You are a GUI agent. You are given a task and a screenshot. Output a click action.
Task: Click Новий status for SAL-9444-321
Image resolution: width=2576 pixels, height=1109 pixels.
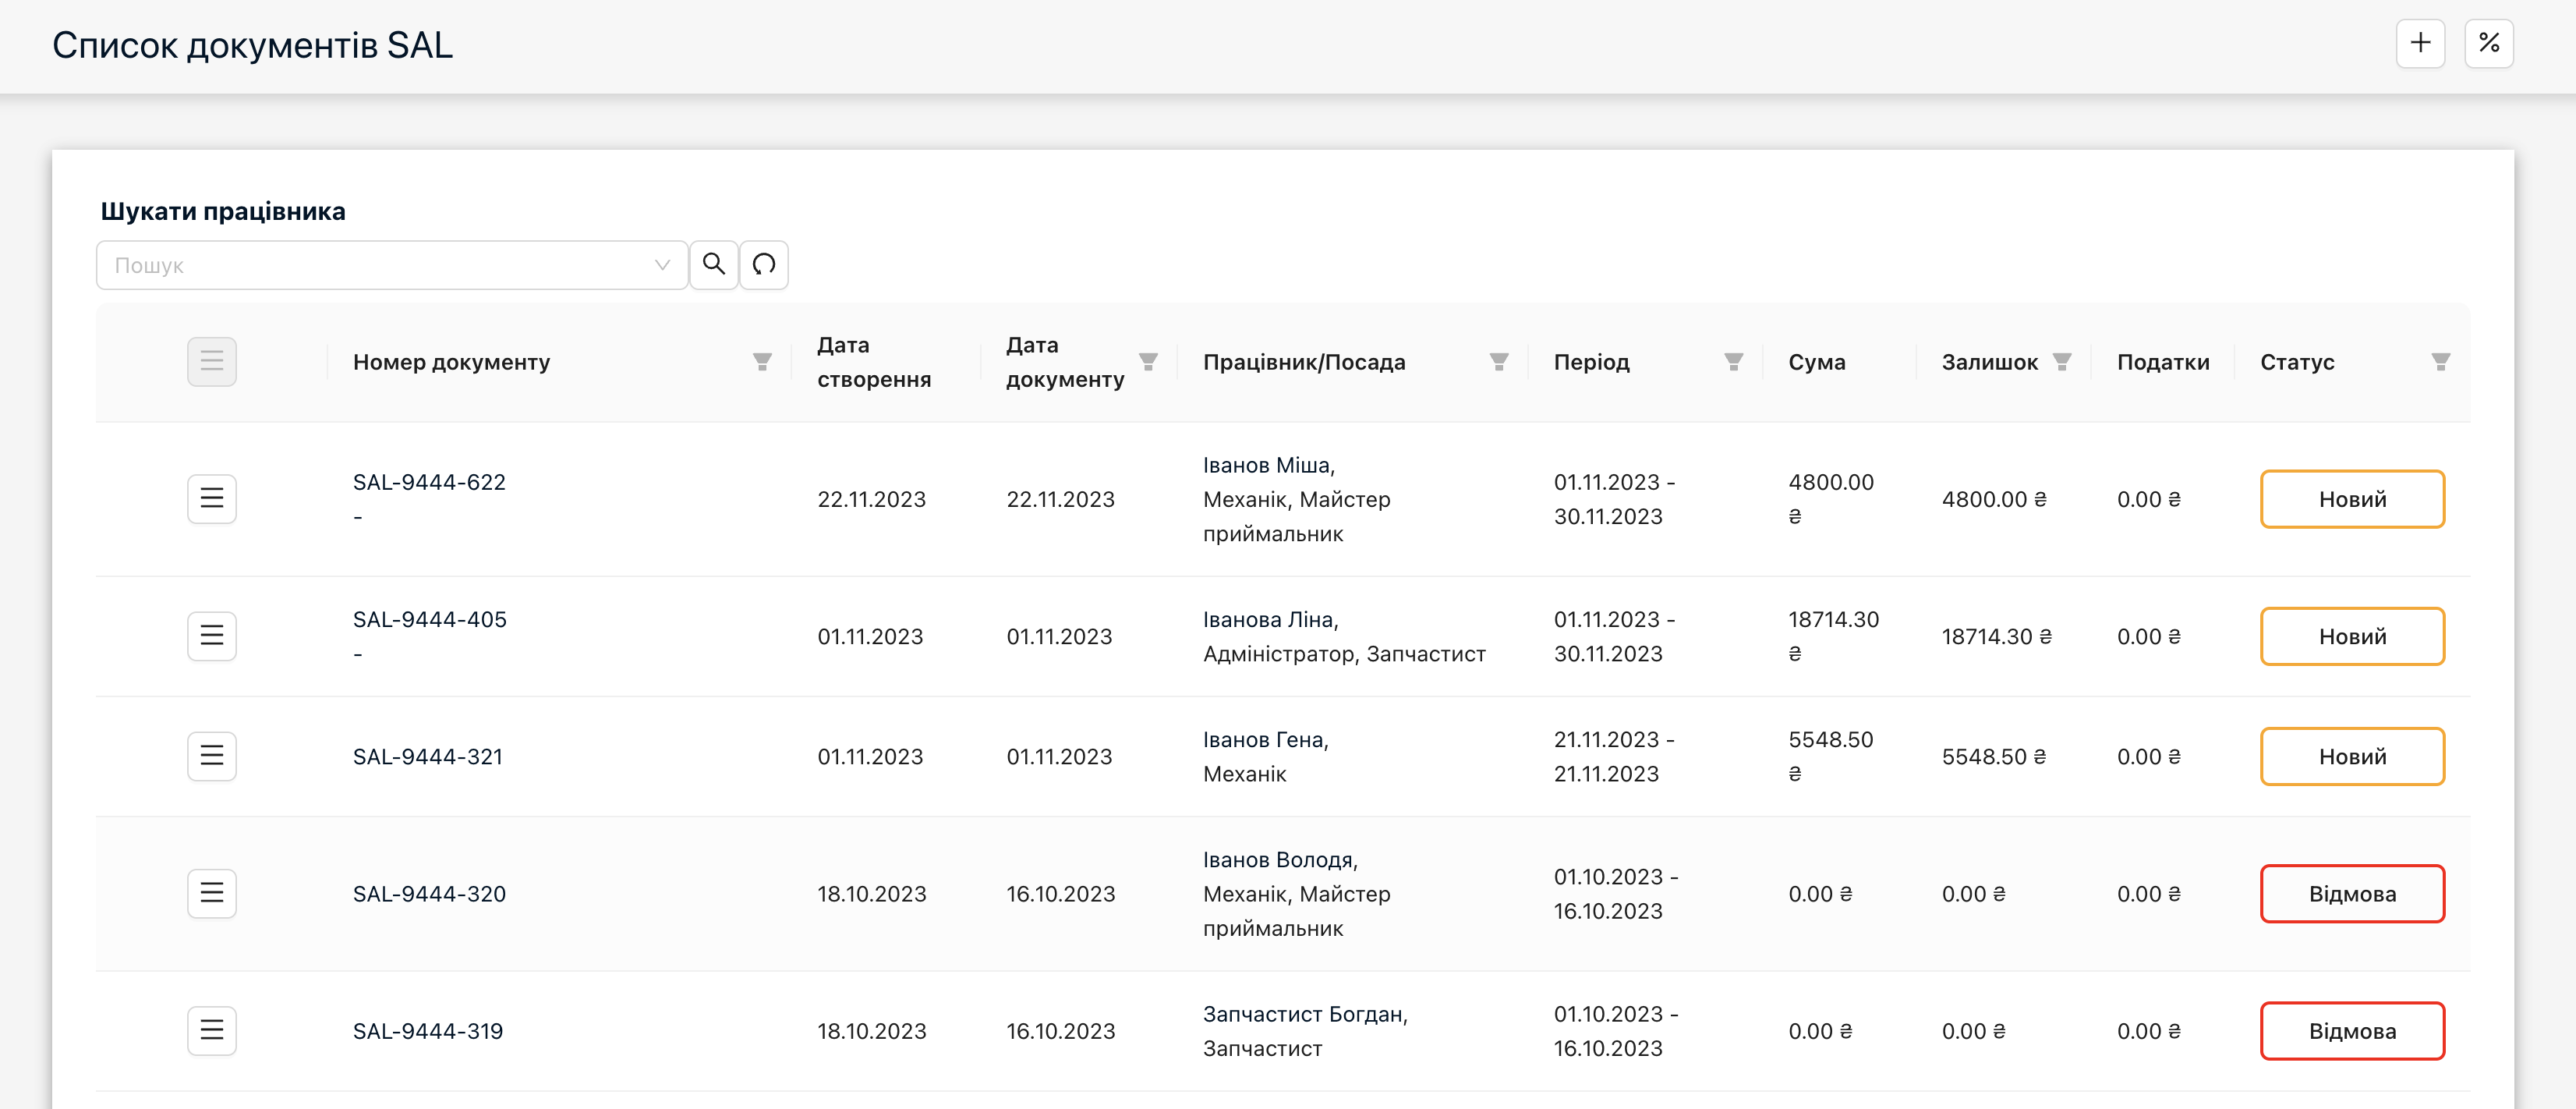[x=2352, y=756]
